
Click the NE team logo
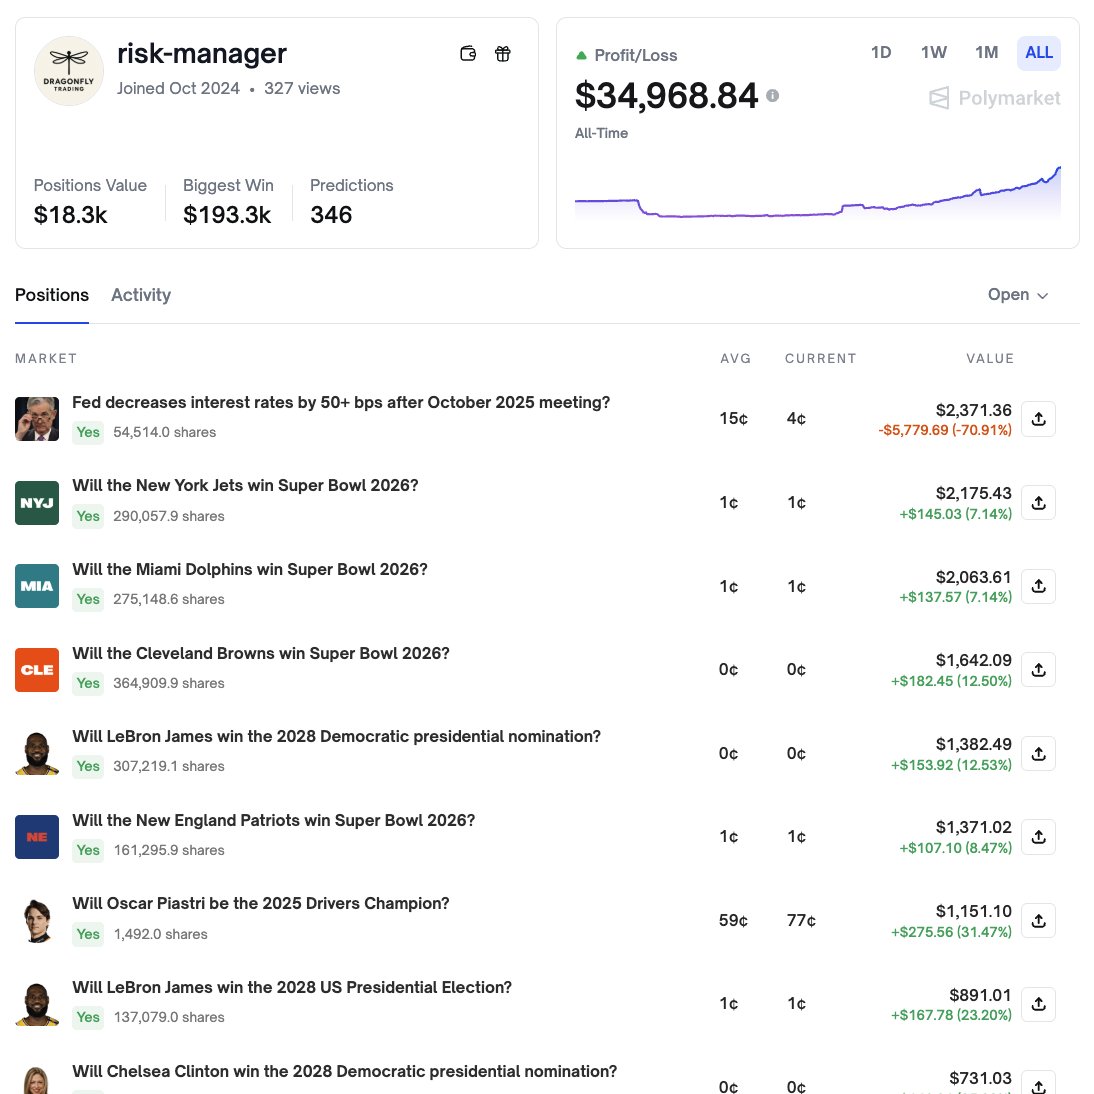coord(37,837)
